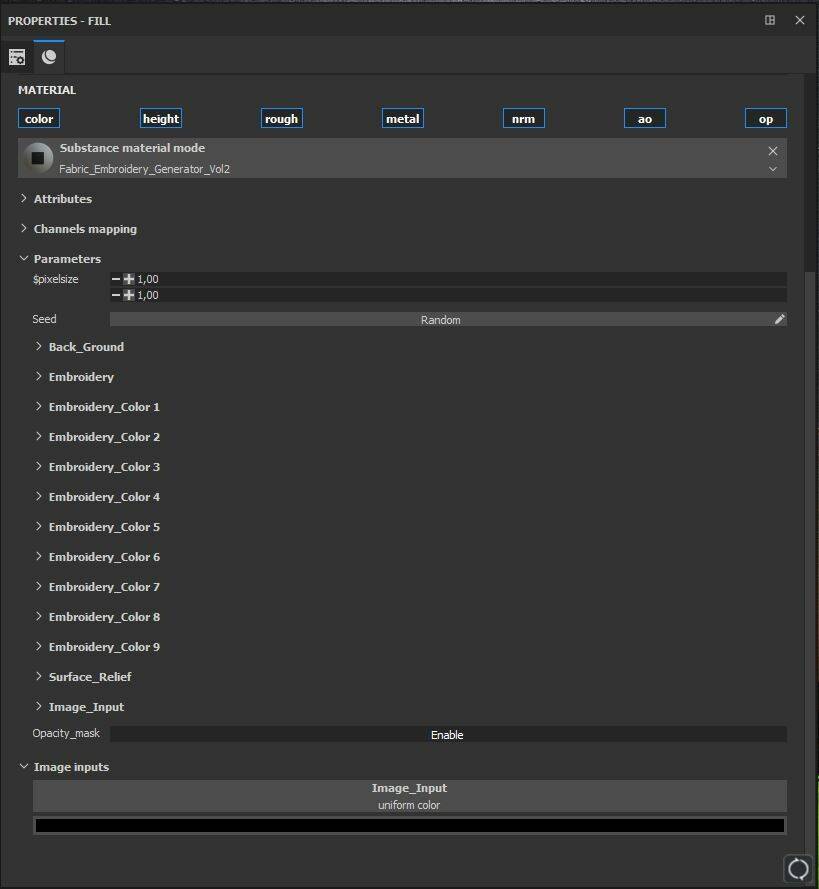The height and width of the screenshot is (889, 819).
Task: Expand the Embroidery group
Action: 39,376
